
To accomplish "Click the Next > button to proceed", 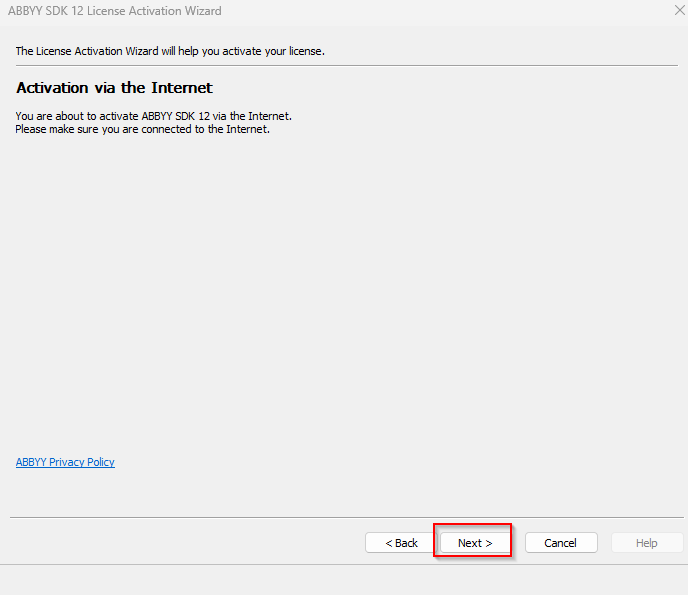I will click(475, 543).
